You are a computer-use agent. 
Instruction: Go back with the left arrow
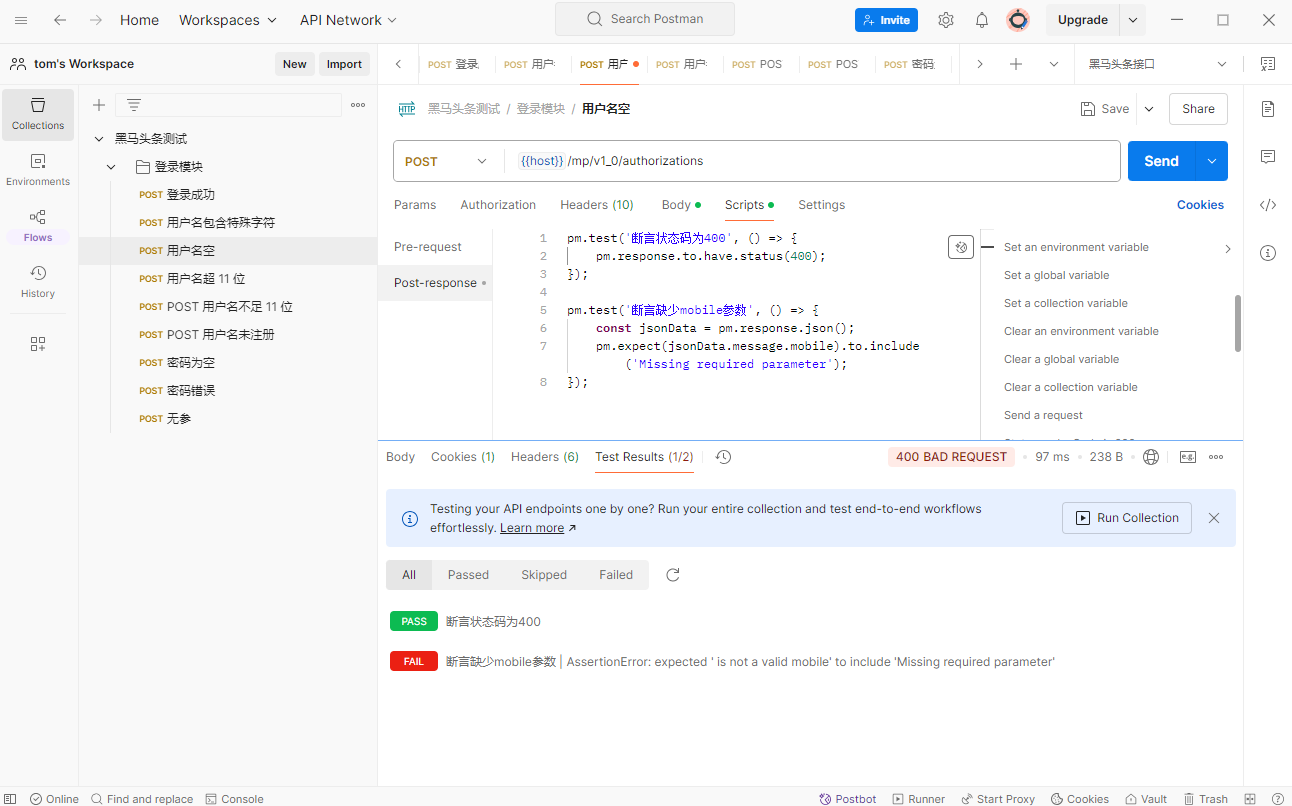[60, 20]
